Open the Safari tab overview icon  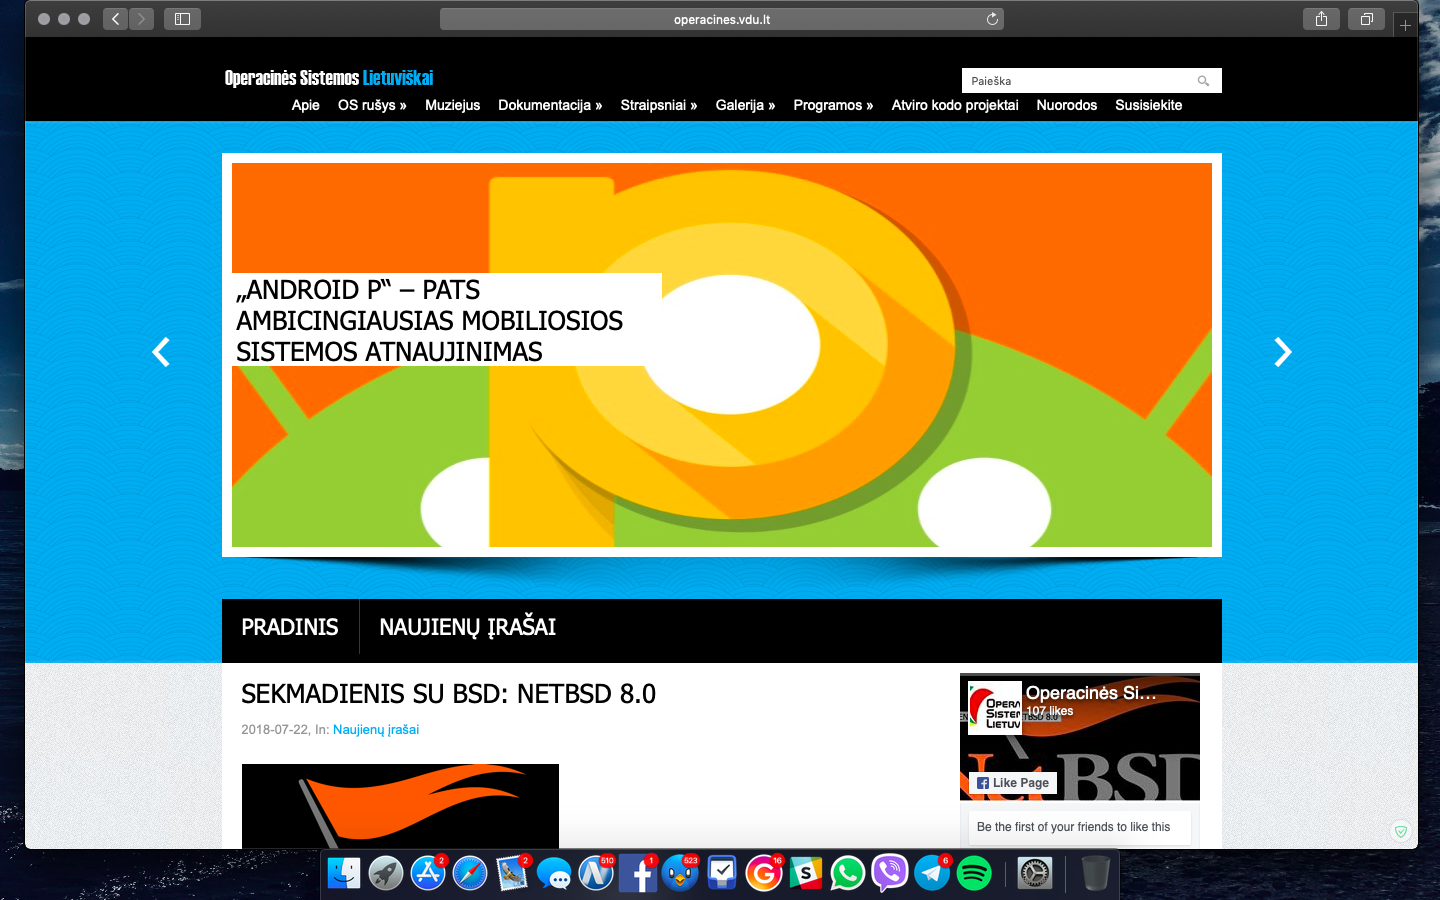coord(1366,19)
